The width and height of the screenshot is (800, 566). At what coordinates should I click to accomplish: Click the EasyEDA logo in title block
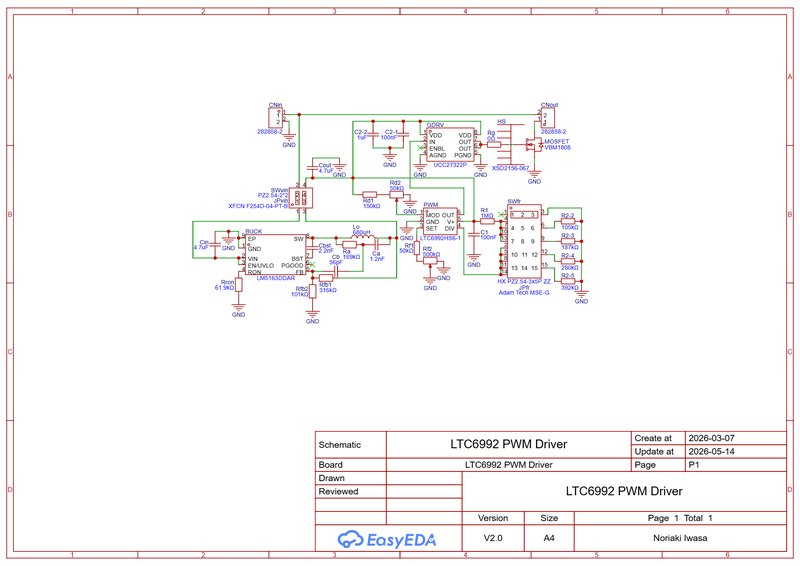387,539
